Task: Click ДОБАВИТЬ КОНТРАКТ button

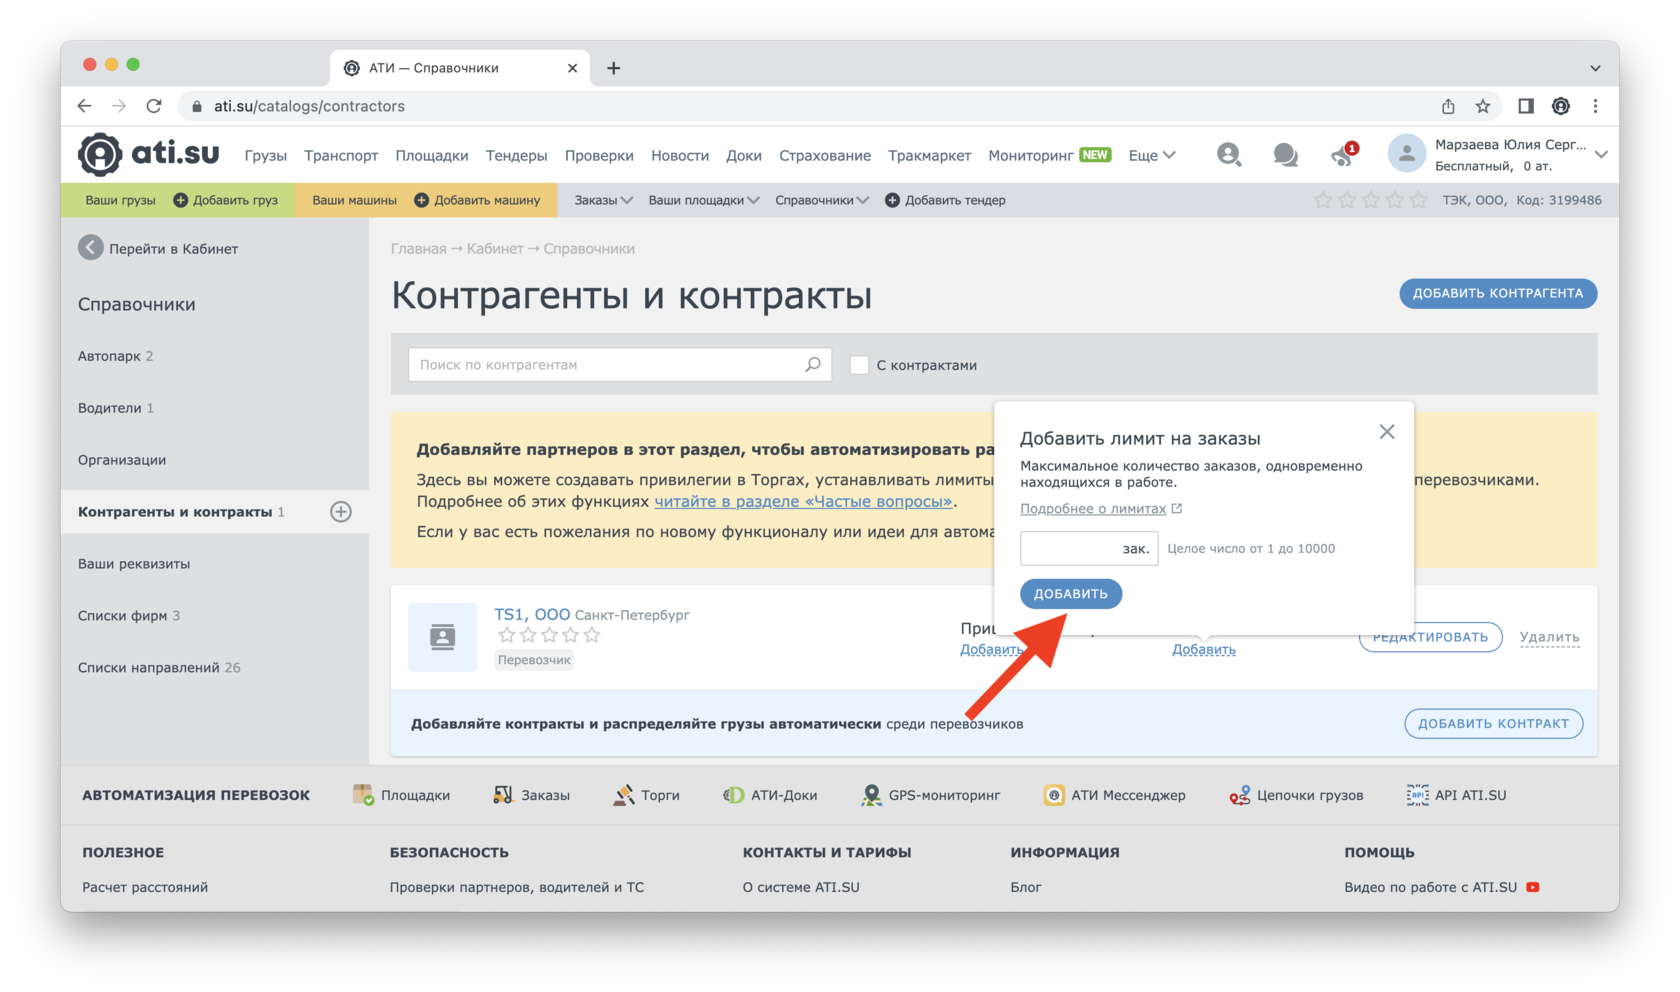Action: click(1494, 724)
